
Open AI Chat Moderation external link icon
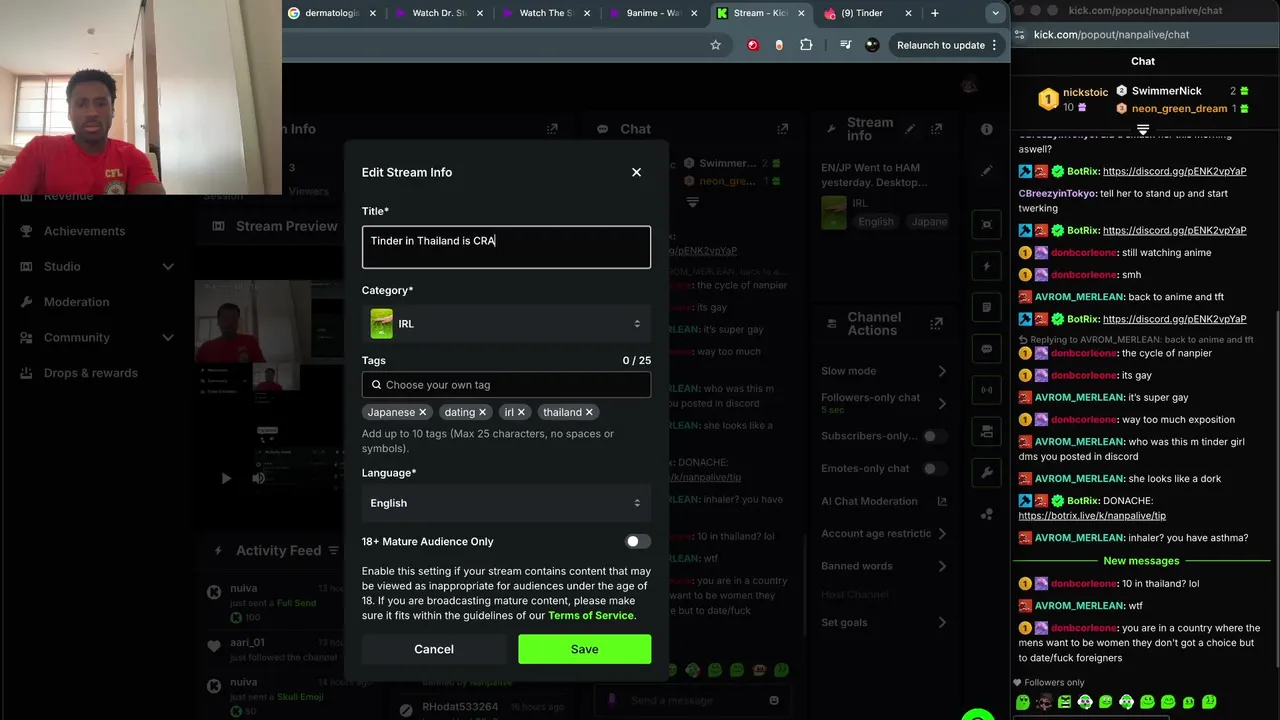click(x=942, y=501)
